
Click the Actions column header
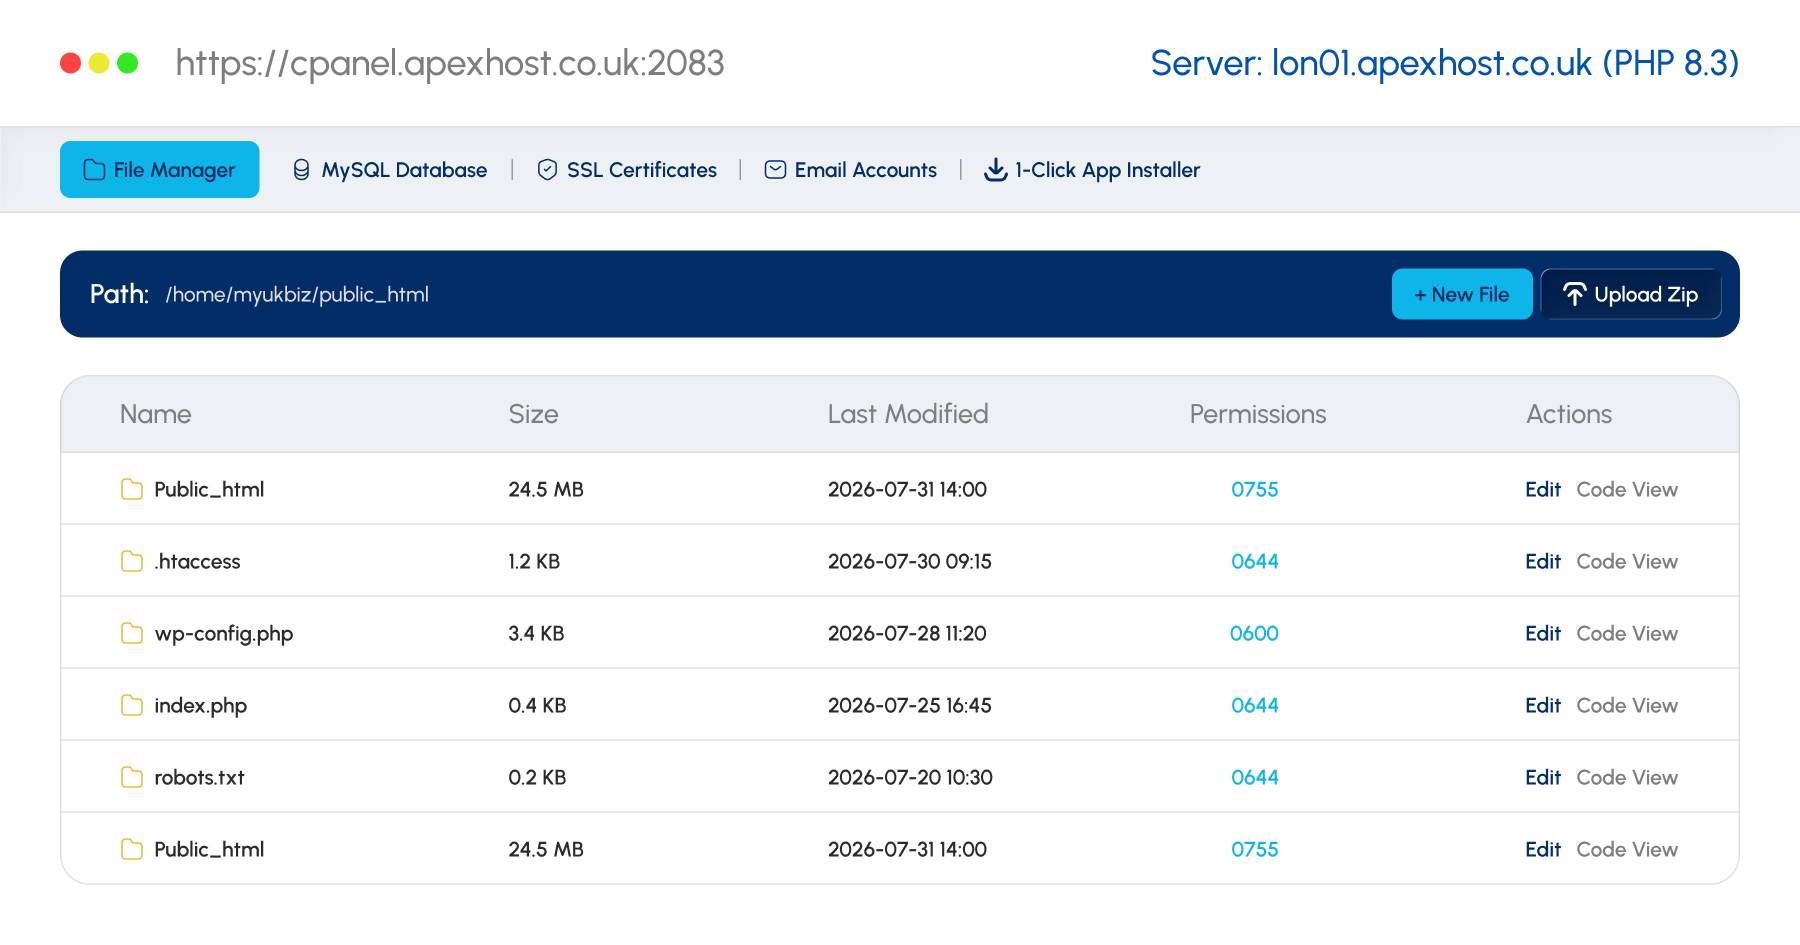point(1569,414)
